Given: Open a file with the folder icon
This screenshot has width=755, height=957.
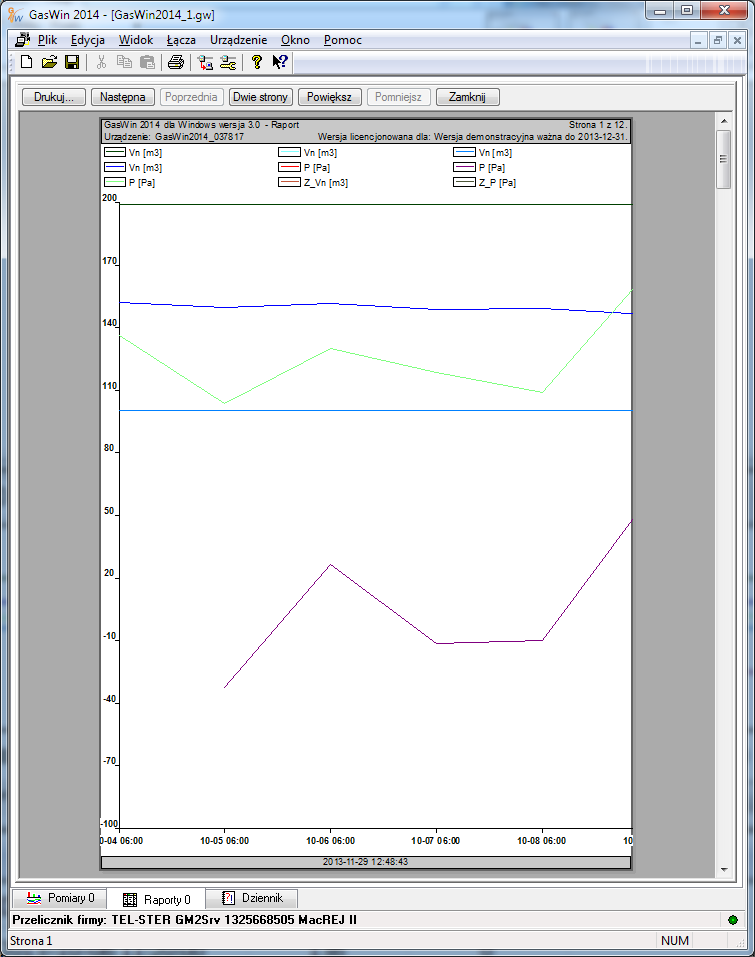Looking at the screenshot, I should 49,62.
